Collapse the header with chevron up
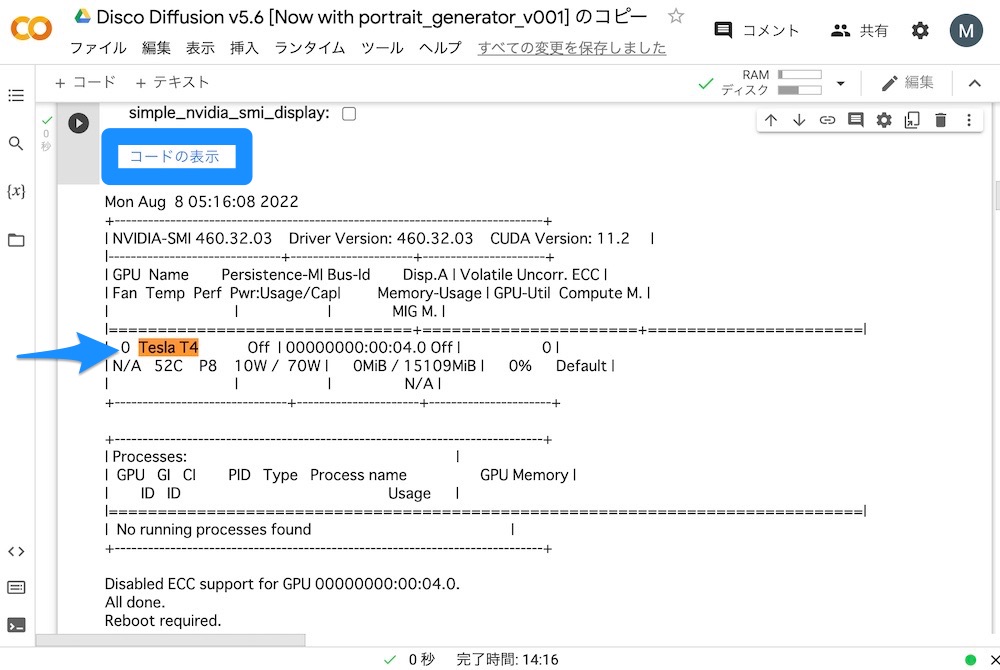1000x670 pixels. [x=974, y=83]
